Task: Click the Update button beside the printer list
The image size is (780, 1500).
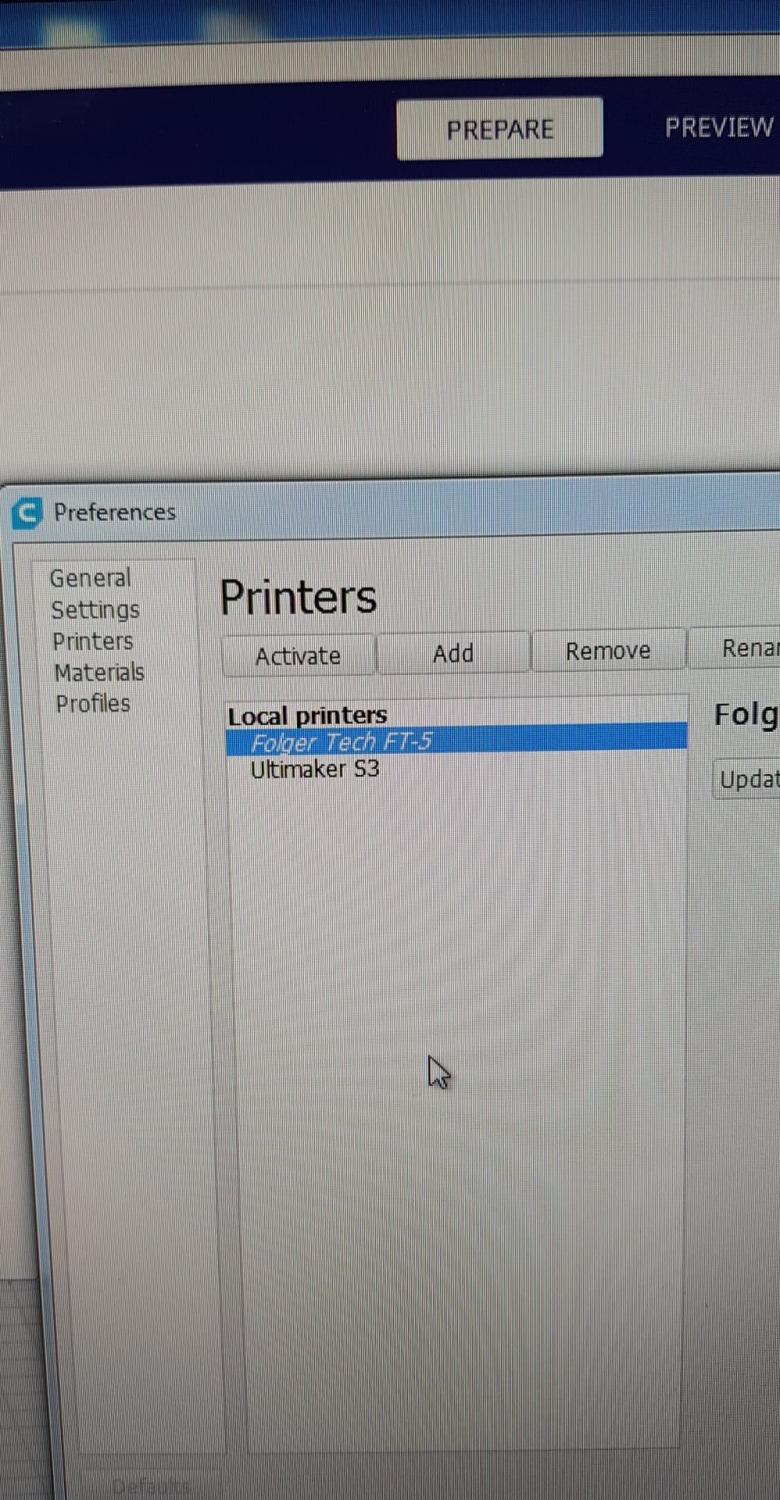Action: (748, 779)
